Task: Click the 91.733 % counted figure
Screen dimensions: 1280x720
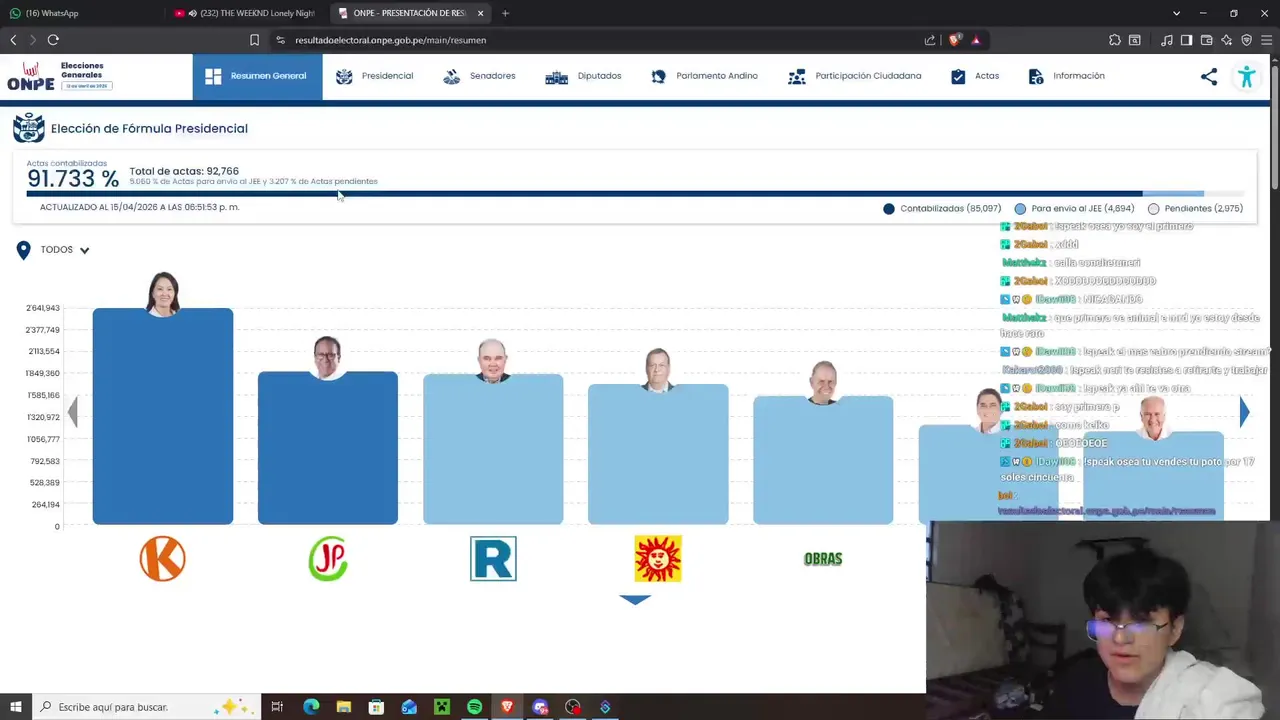Action: [x=73, y=179]
